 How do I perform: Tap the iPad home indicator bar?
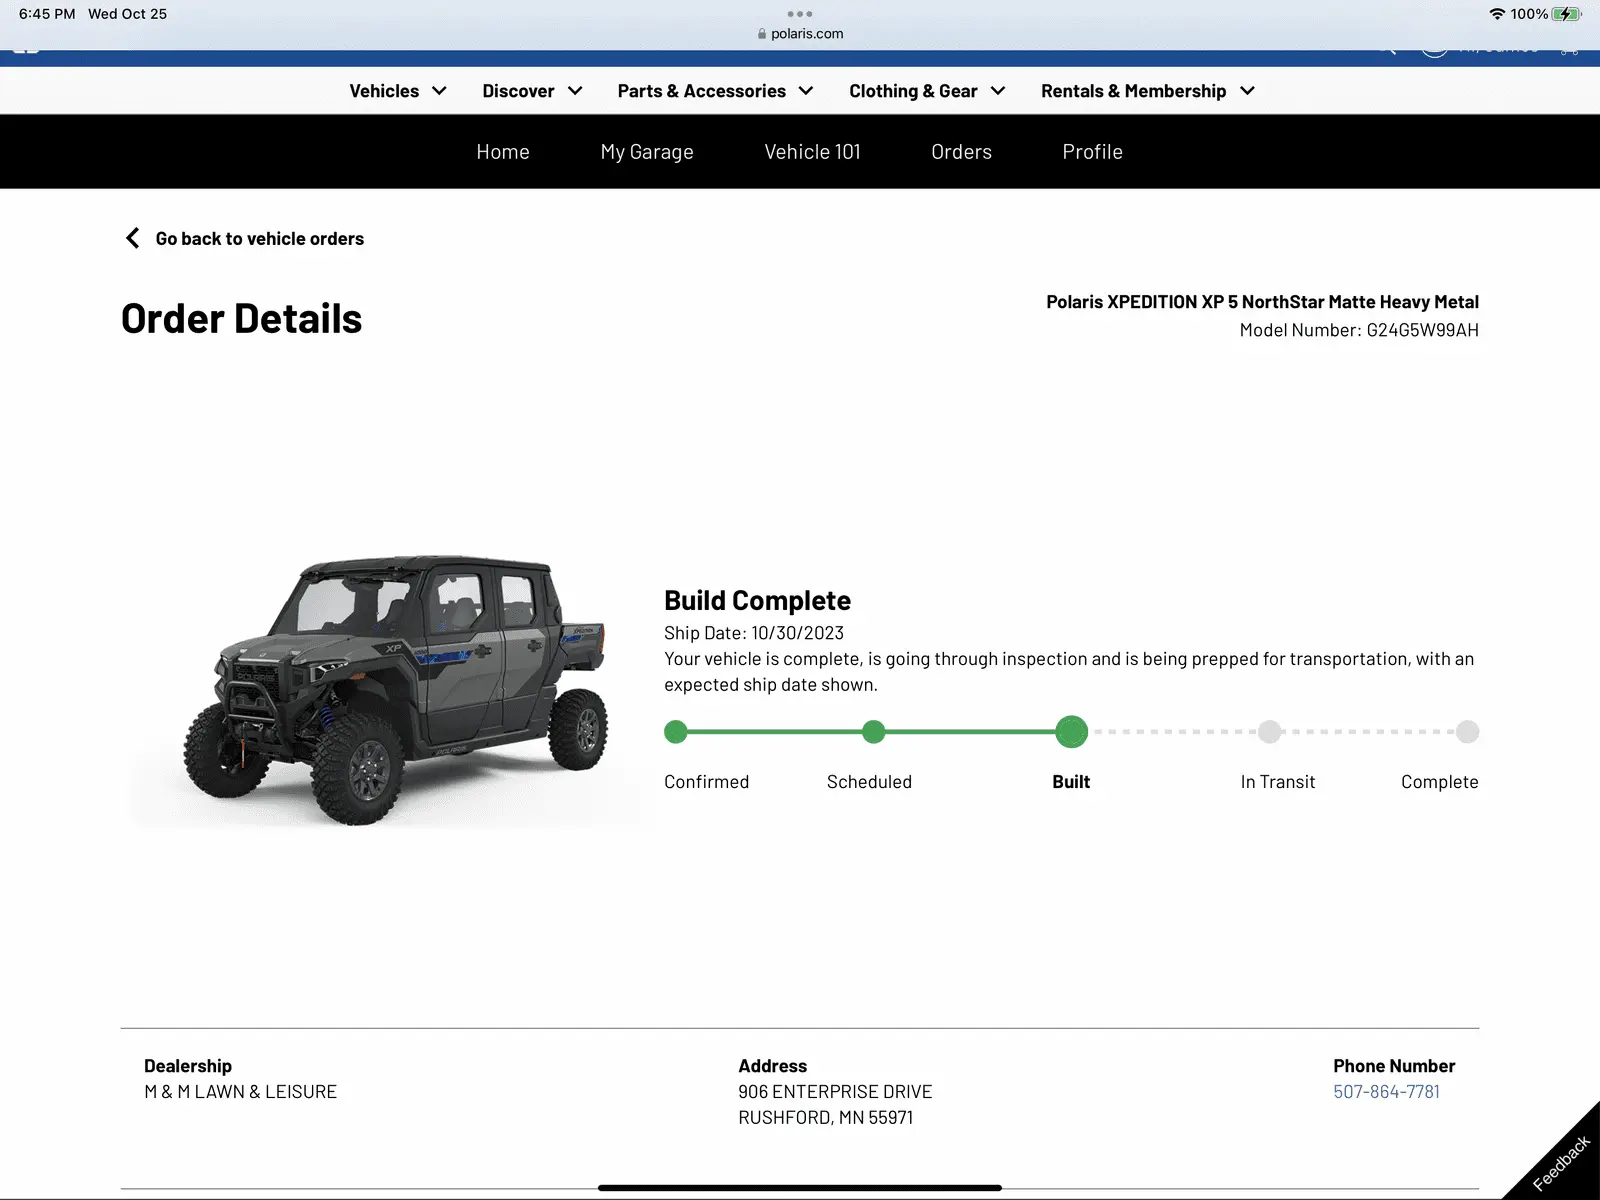[x=800, y=1188]
